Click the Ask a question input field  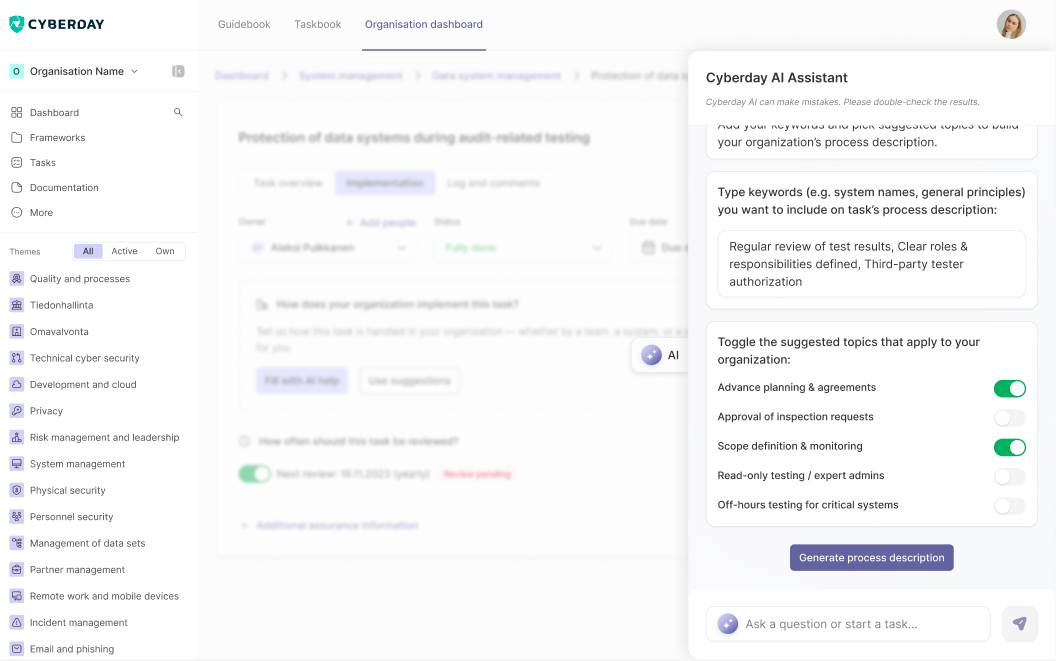tap(849, 624)
